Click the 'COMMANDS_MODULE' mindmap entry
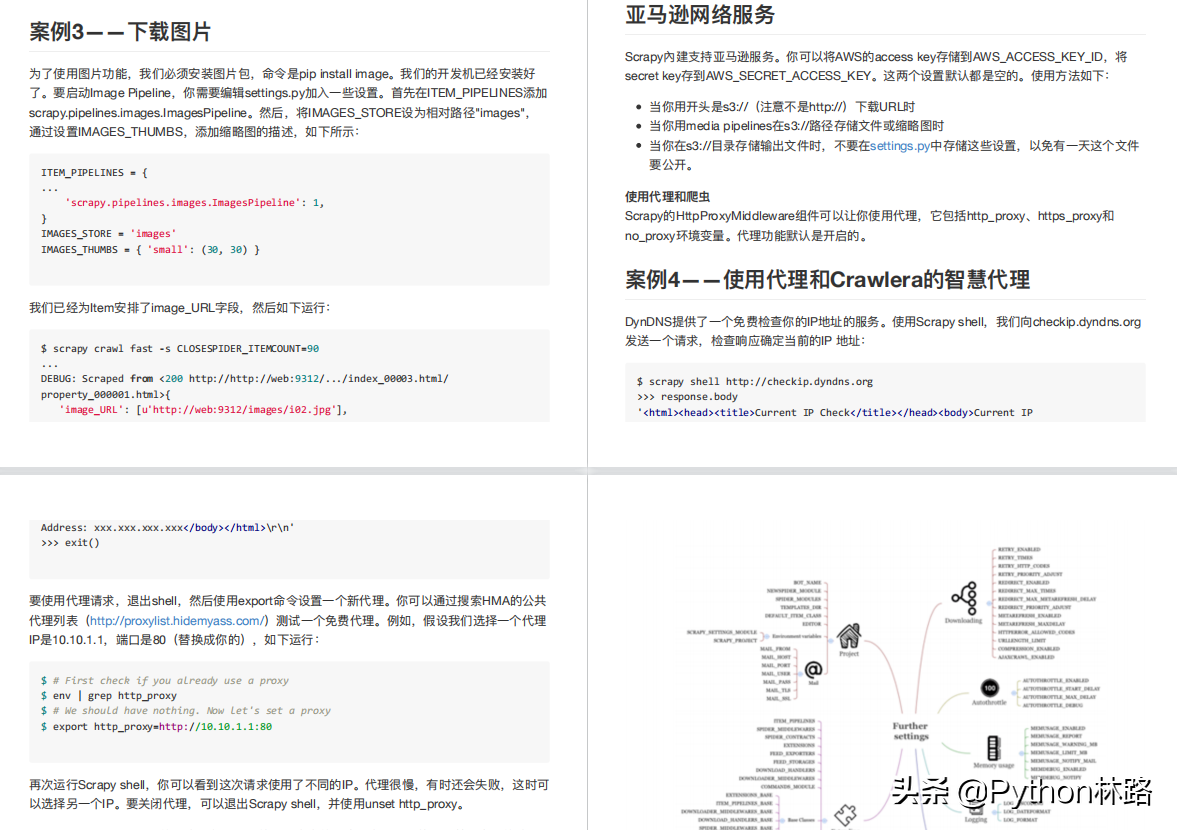Screen dimensions: 1177x830 click(x=787, y=786)
